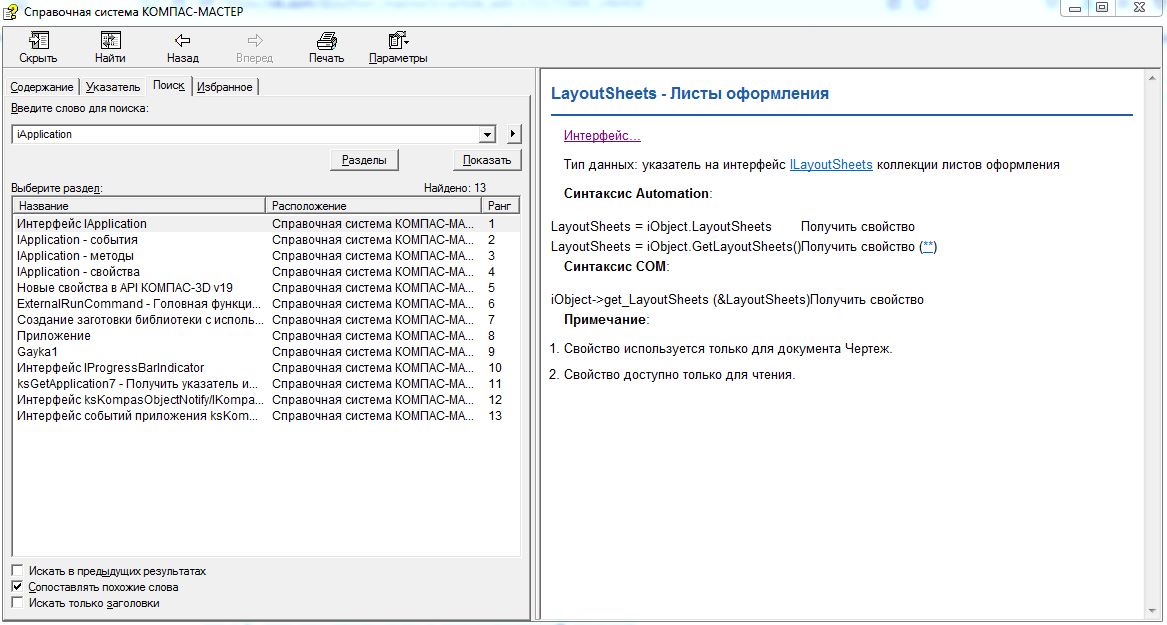Select result Интерфейс ksKompasObjectNotify/IKompa...

[266, 400]
